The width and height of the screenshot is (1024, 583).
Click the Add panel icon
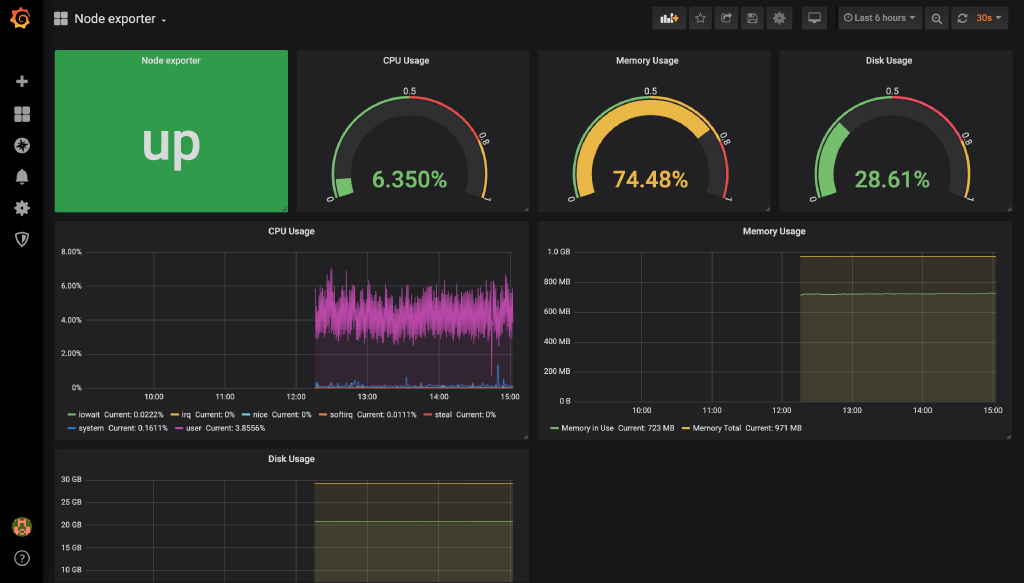(x=669, y=18)
